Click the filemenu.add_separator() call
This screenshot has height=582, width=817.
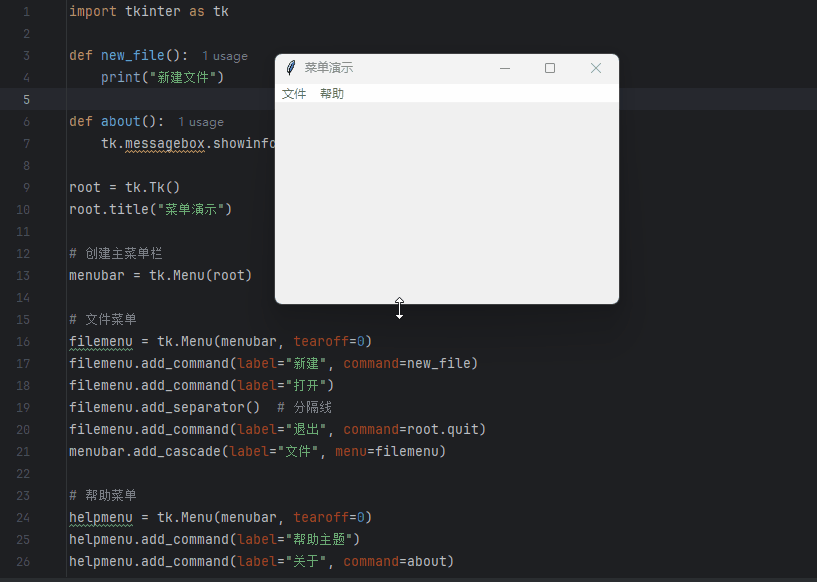point(165,407)
